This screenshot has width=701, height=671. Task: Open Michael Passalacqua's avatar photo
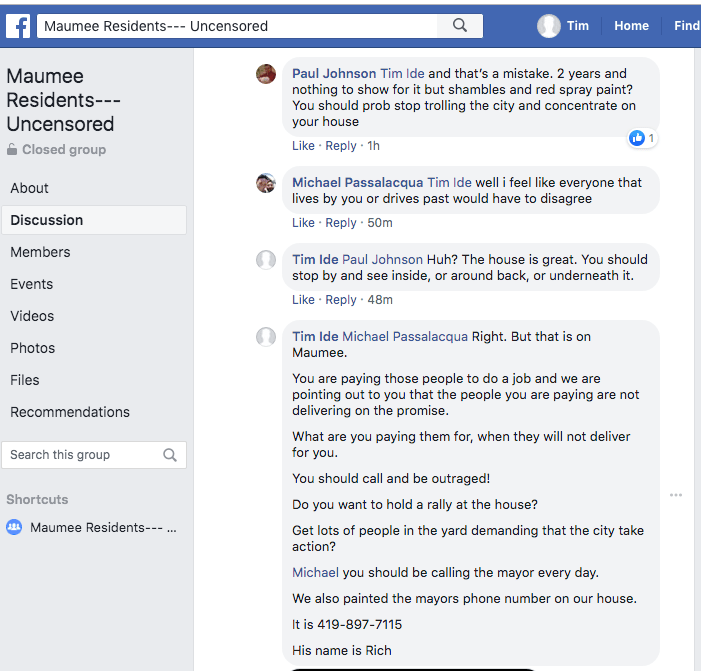coord(266,183)
